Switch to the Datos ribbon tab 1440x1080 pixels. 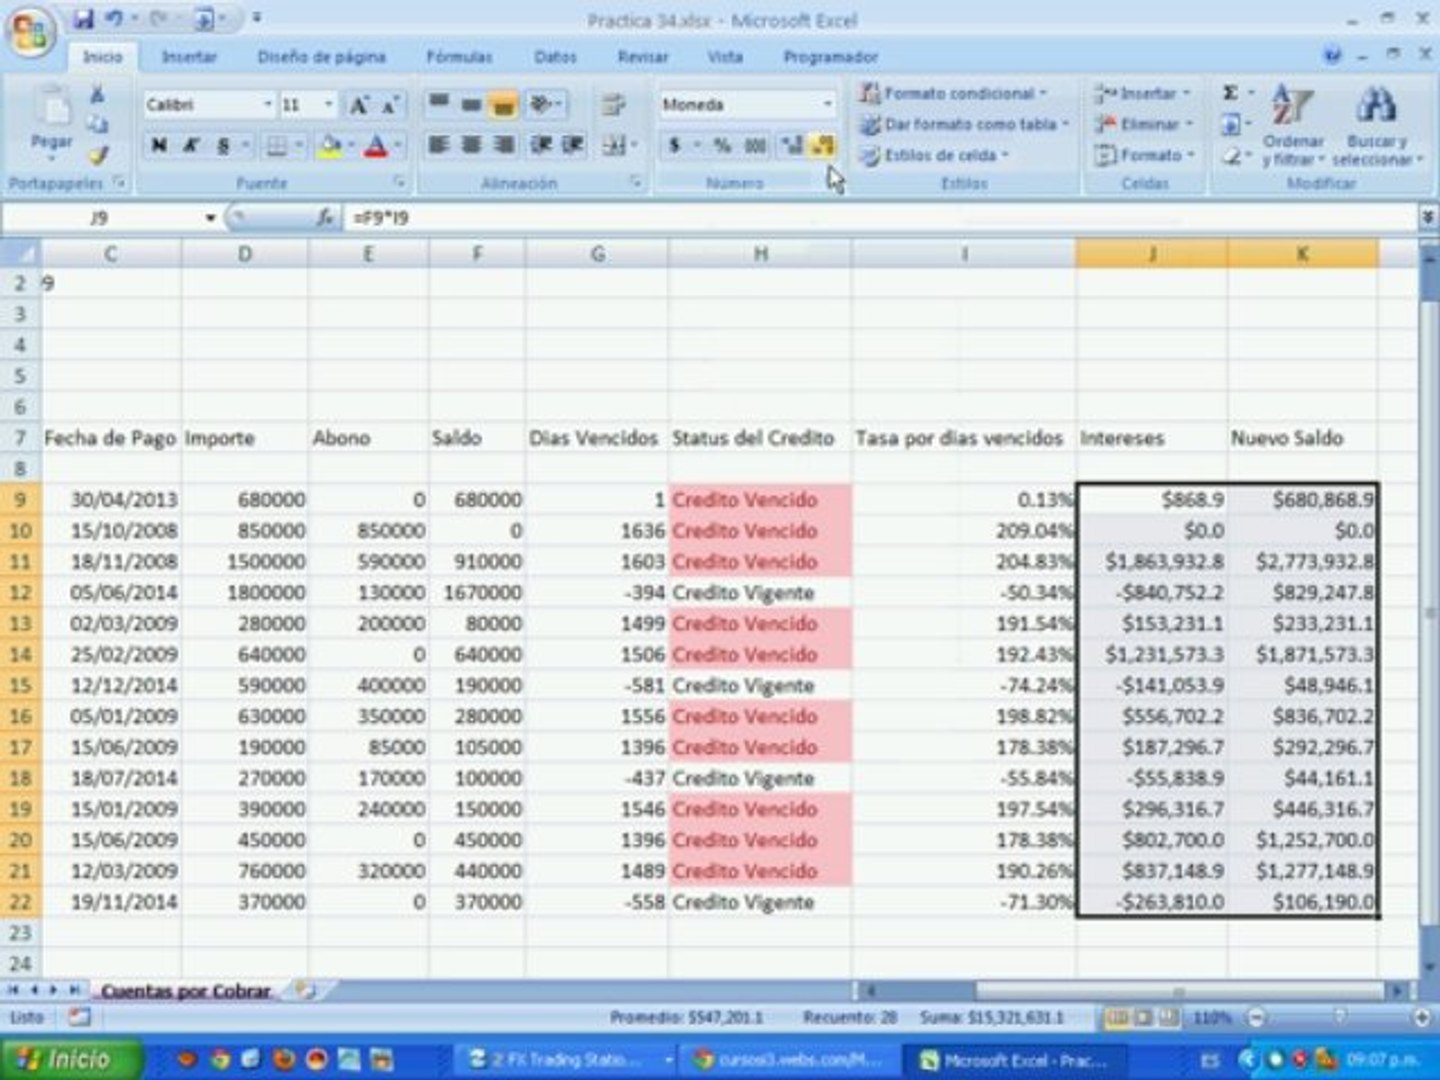(555, 57)
